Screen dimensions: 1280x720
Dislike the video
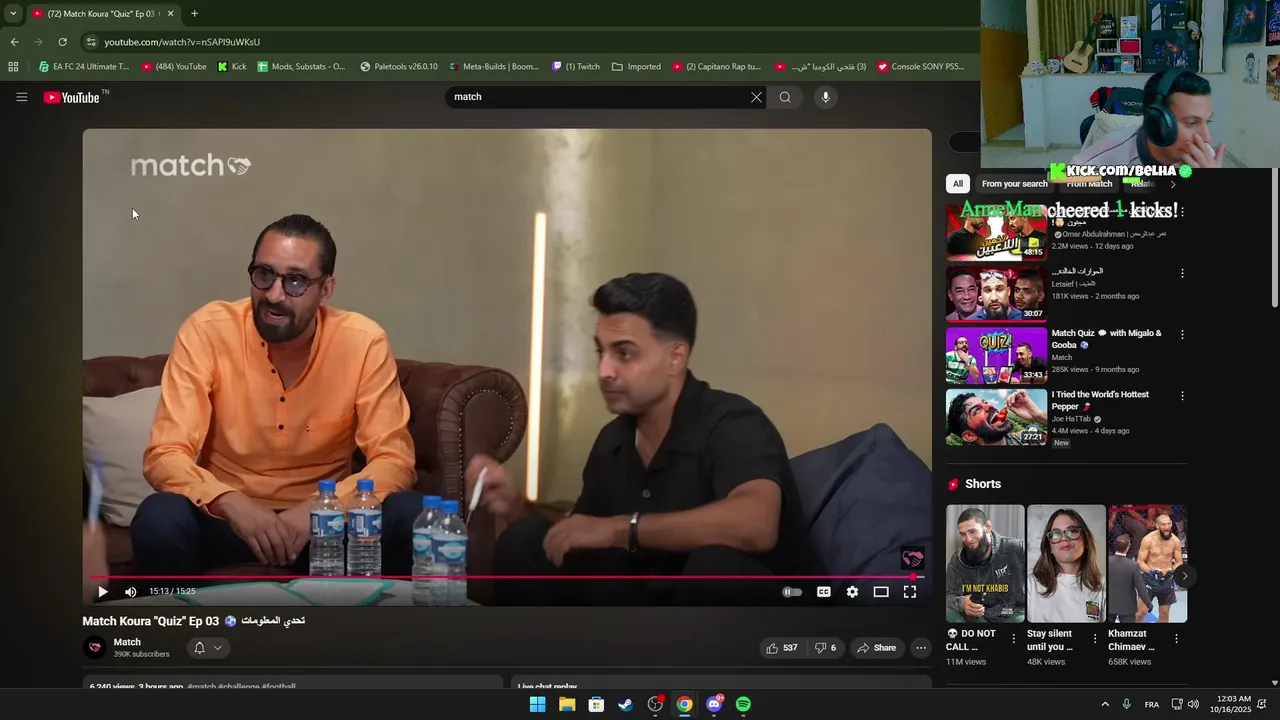point(825,648)
